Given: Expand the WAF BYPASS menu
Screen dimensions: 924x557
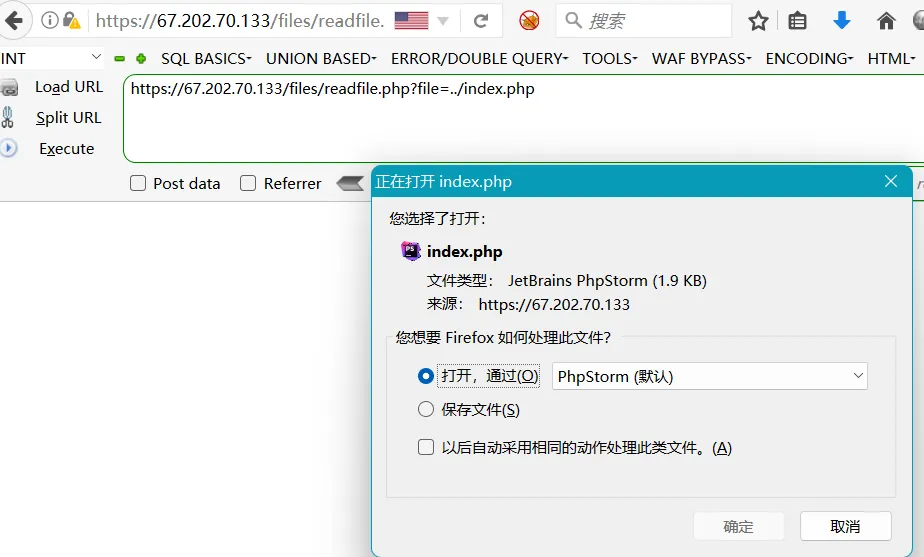Looking at the screenshot, I should pyautogui.click(x=702, y=59).
